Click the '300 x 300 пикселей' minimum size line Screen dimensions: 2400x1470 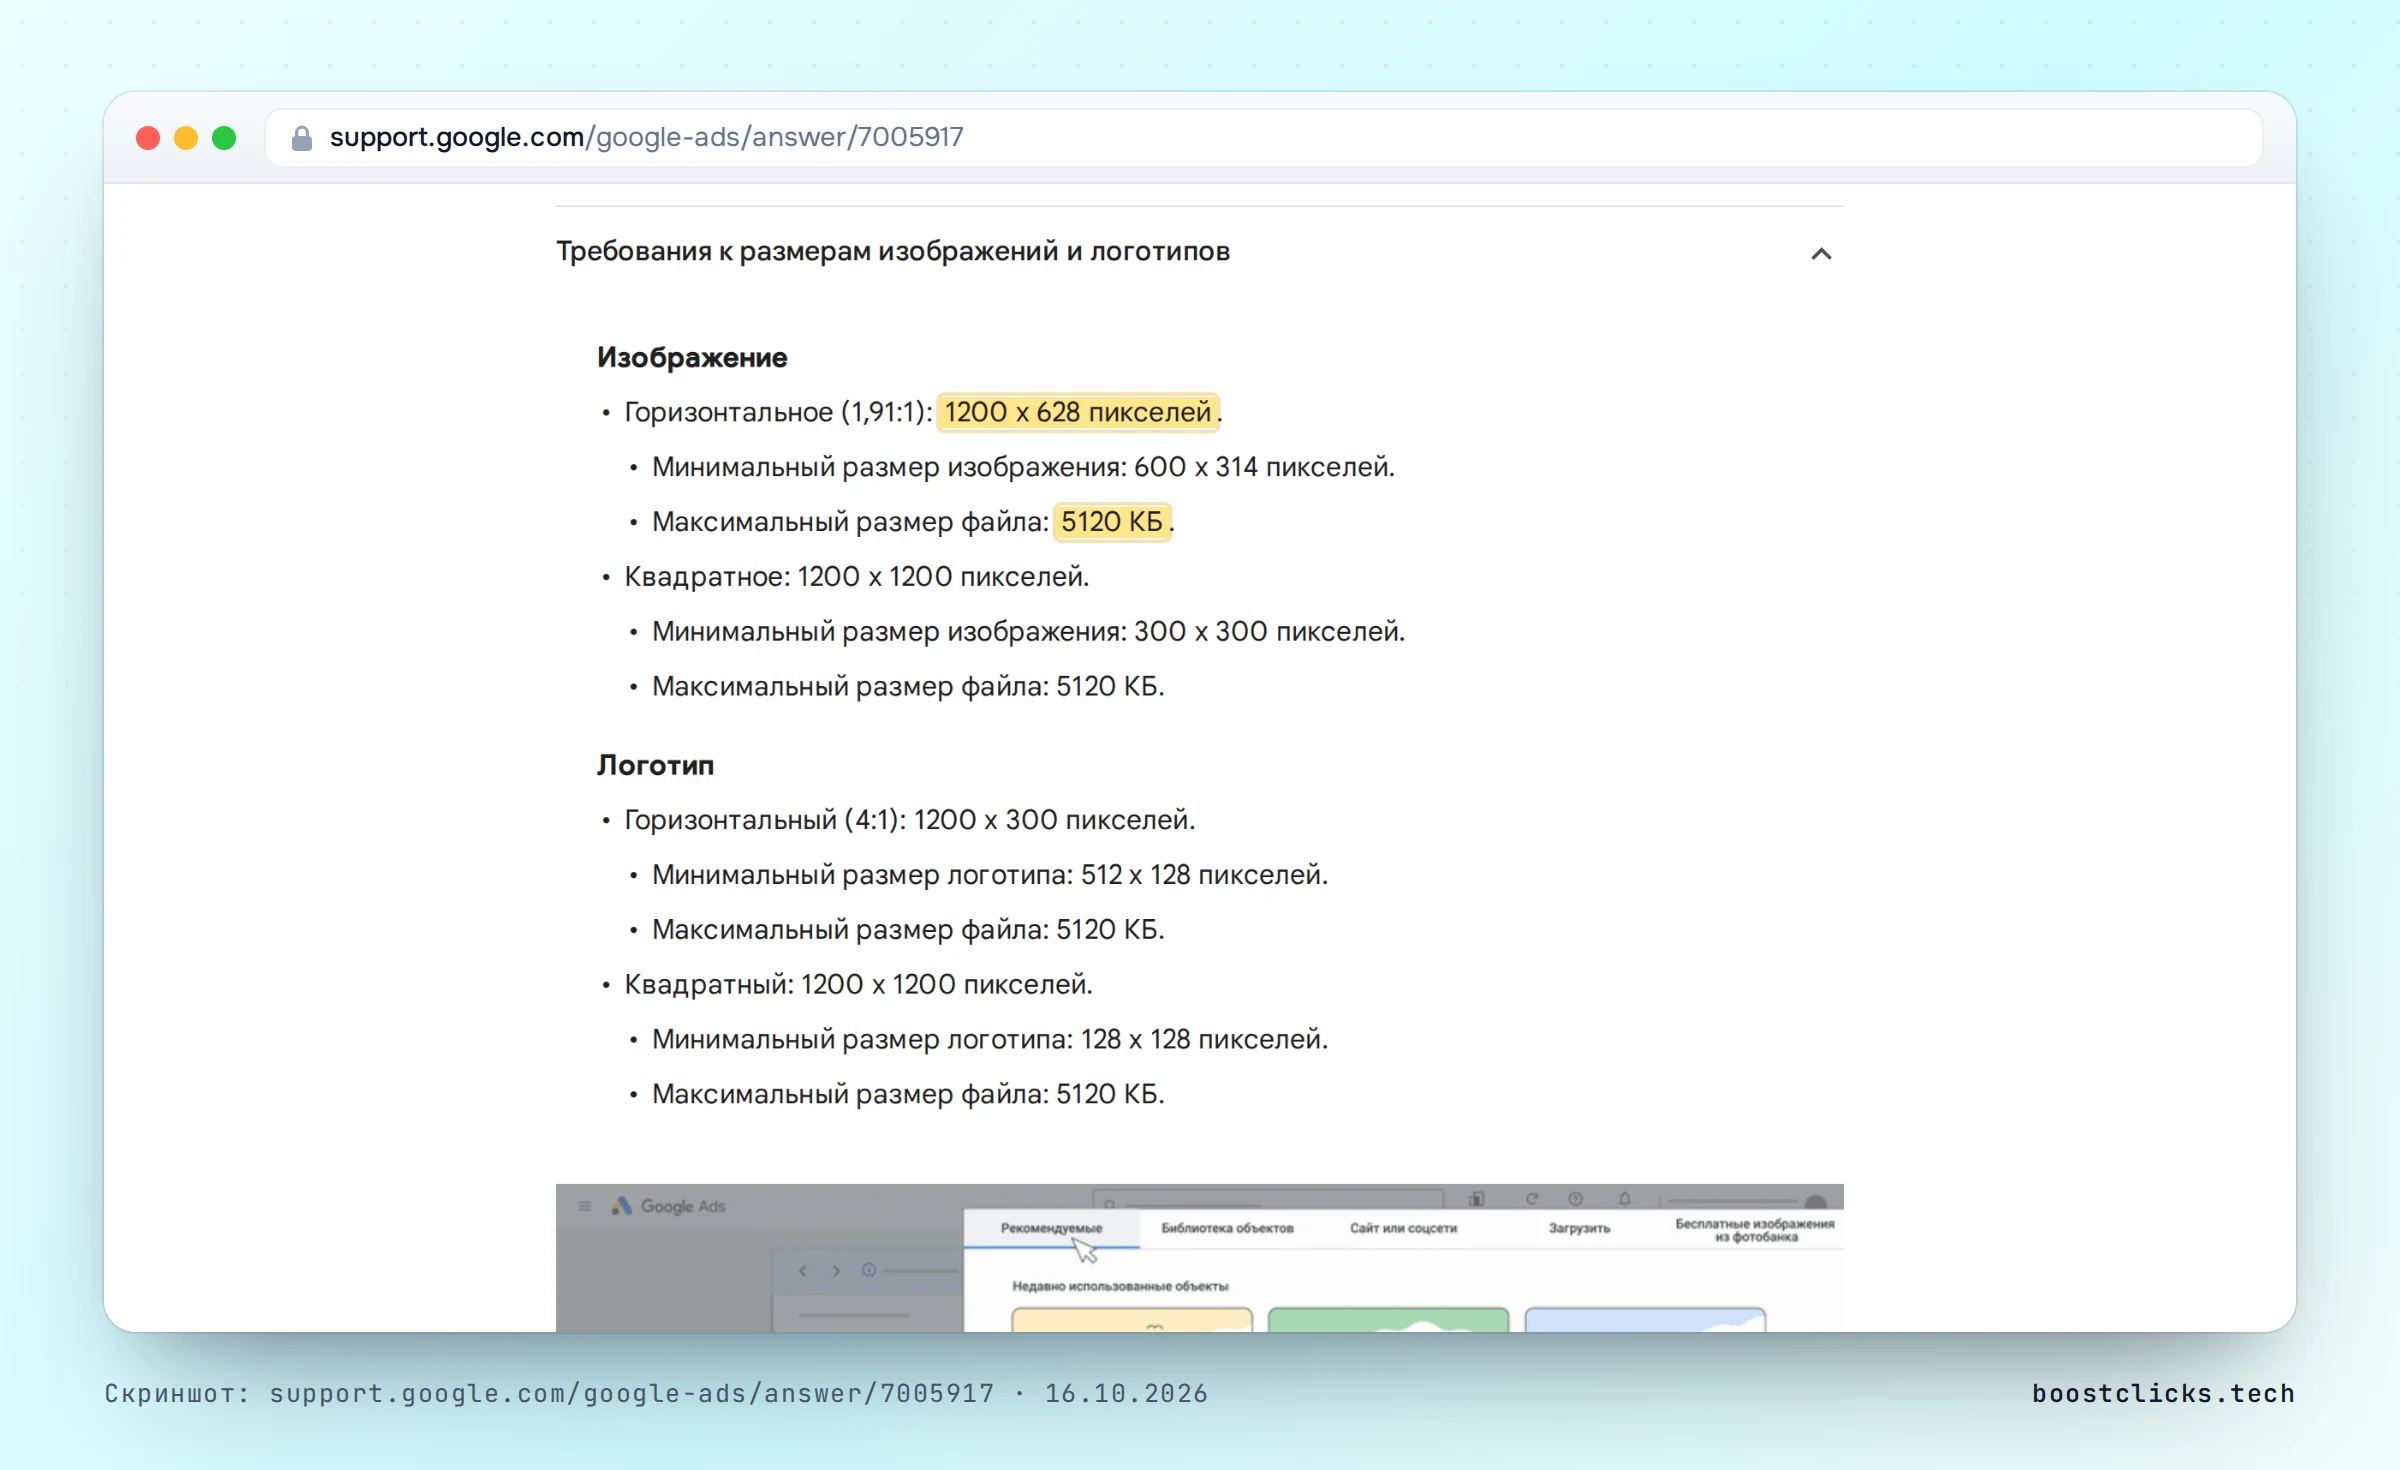click(1029, 632)
